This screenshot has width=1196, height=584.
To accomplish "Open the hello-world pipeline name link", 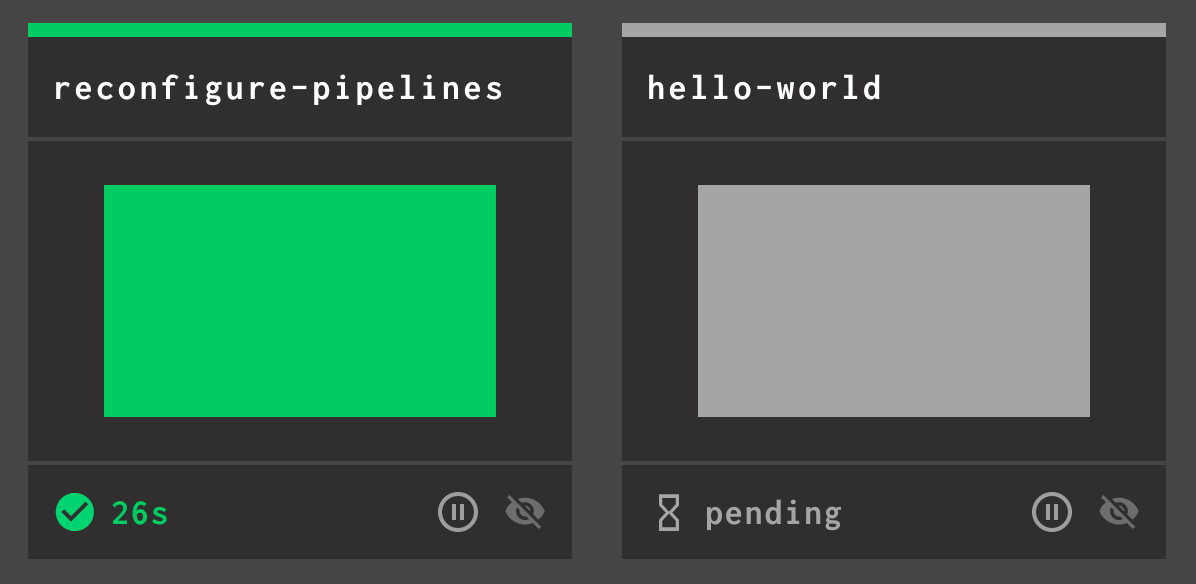I will tap(765, 89).
